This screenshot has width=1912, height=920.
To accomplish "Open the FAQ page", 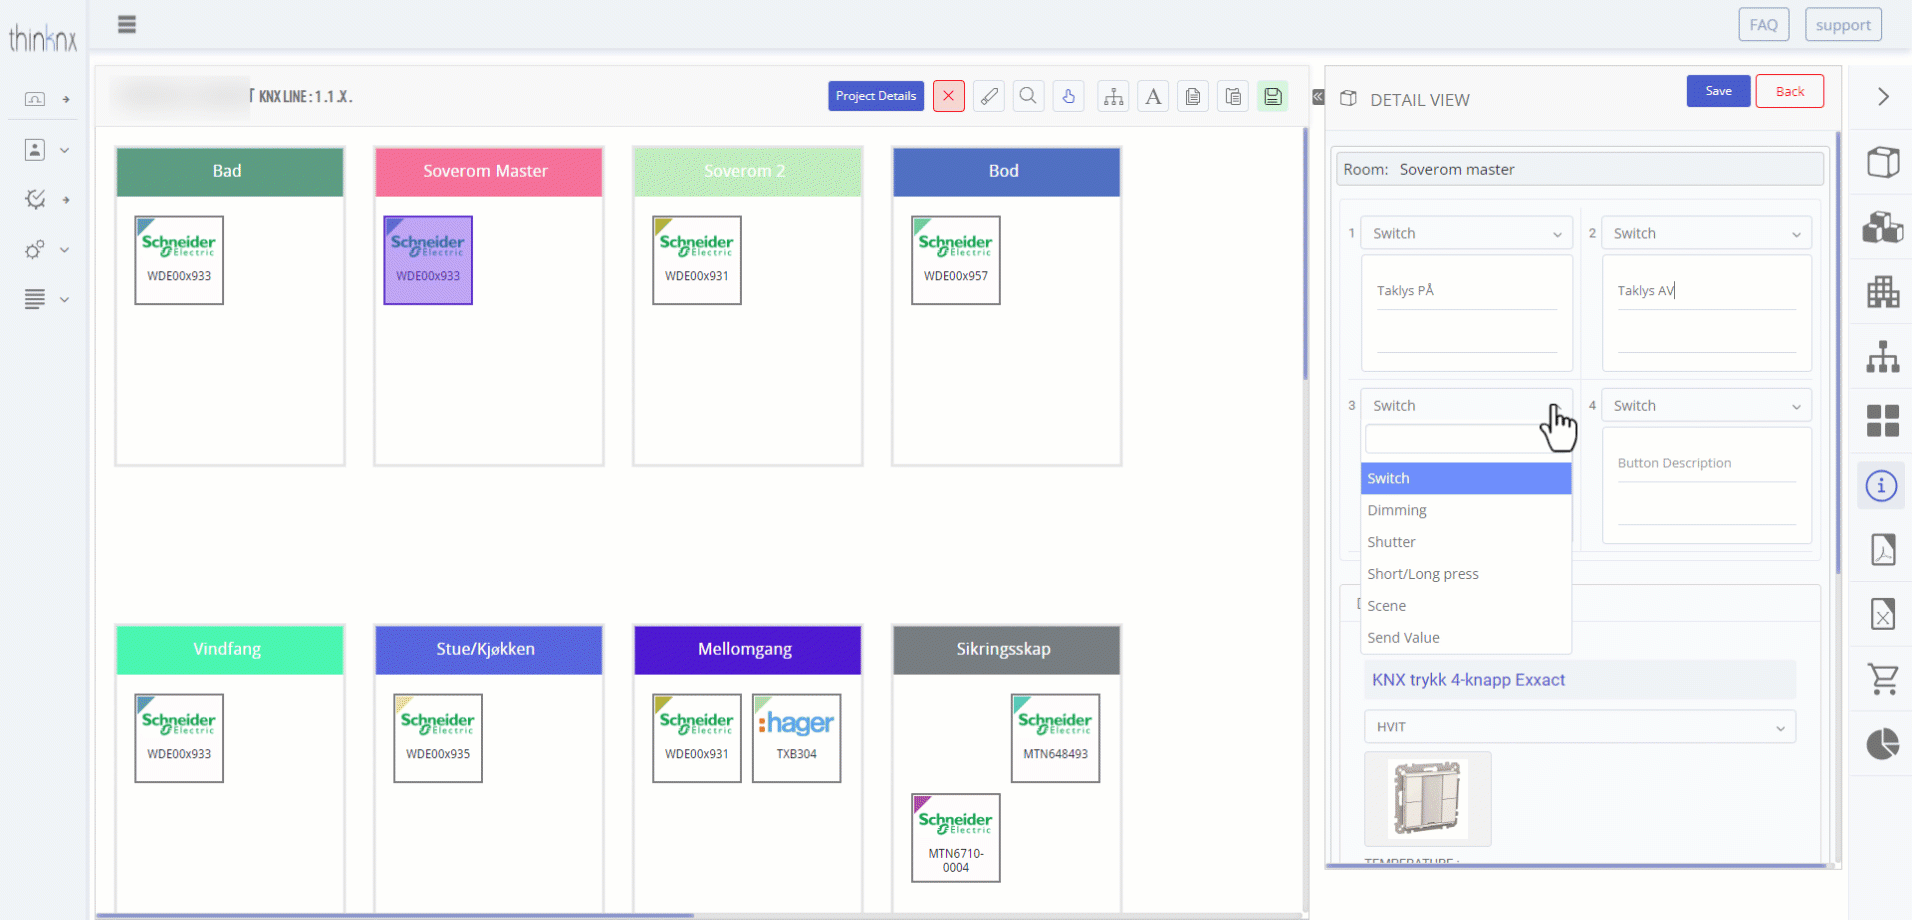I will (x=1763, y=25).
